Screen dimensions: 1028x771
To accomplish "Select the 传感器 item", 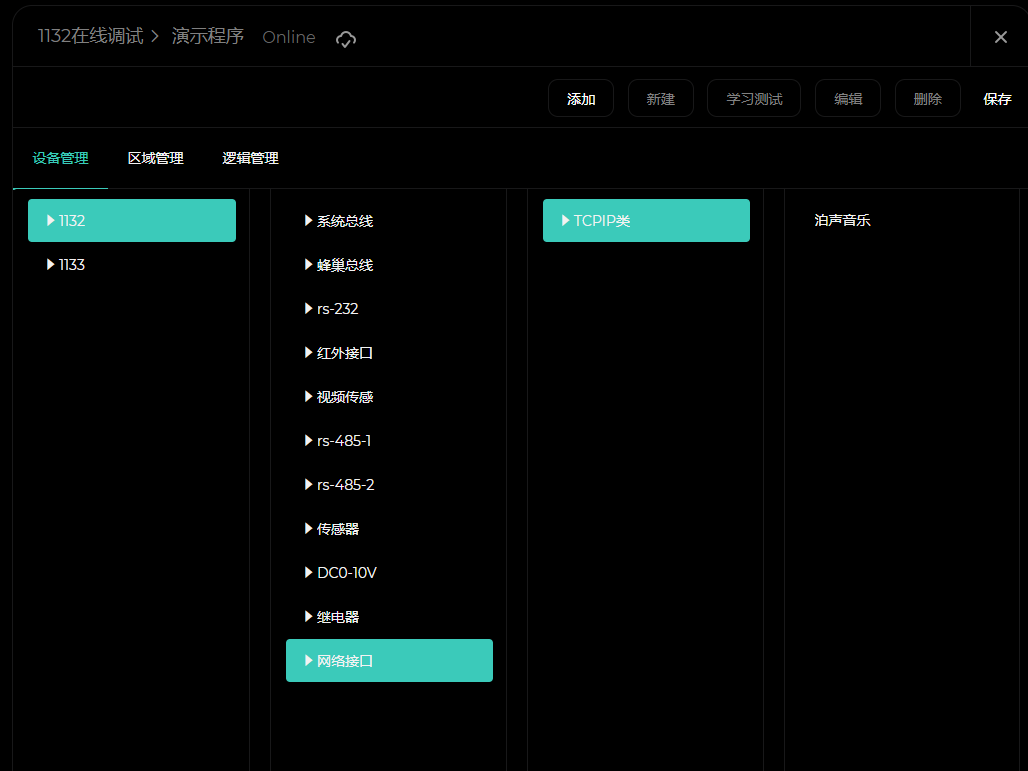I will pos(389,528).
